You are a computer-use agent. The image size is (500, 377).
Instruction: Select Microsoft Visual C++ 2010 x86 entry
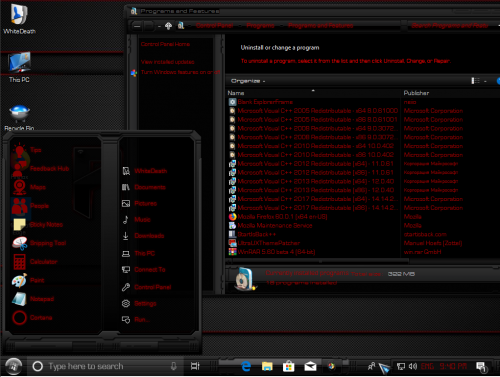tap(311, 155)
